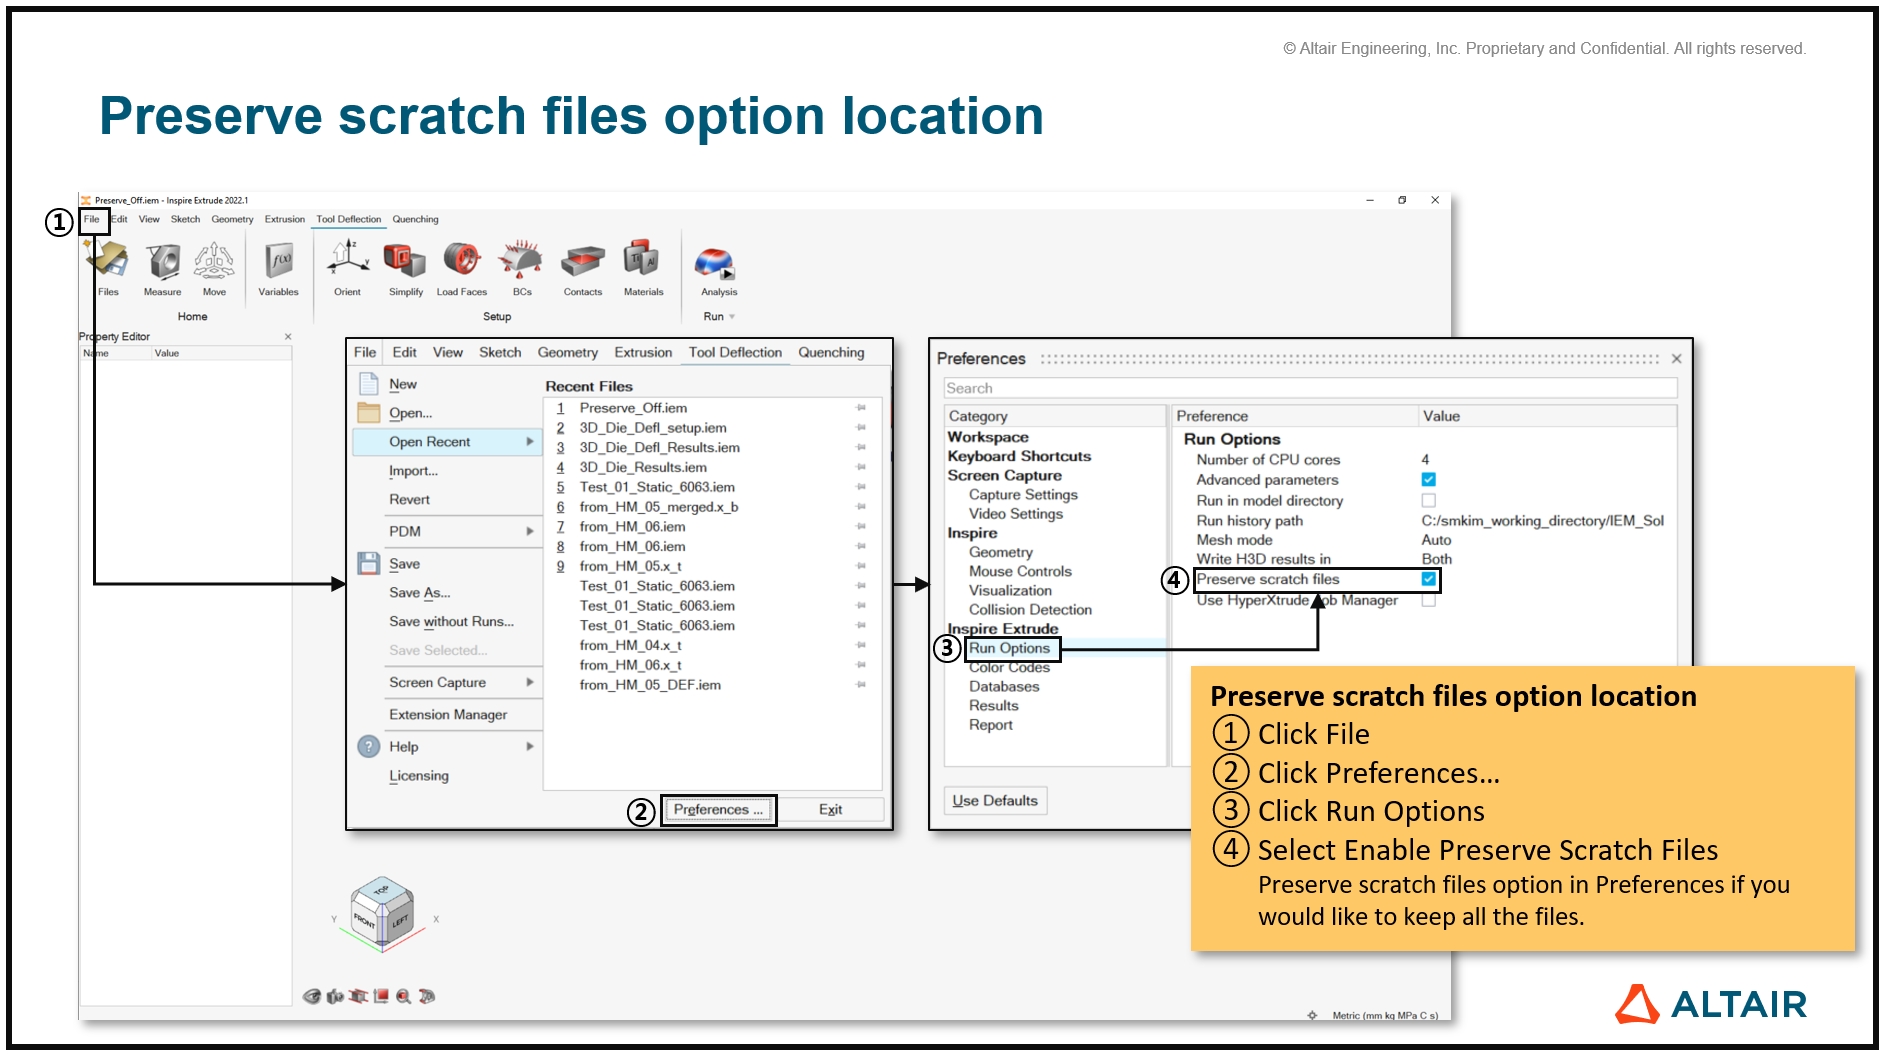The width and height of the screenshot is (1884, 1055).
Task: Open the Extrusion ribbon tab
Action: [285, 219]
